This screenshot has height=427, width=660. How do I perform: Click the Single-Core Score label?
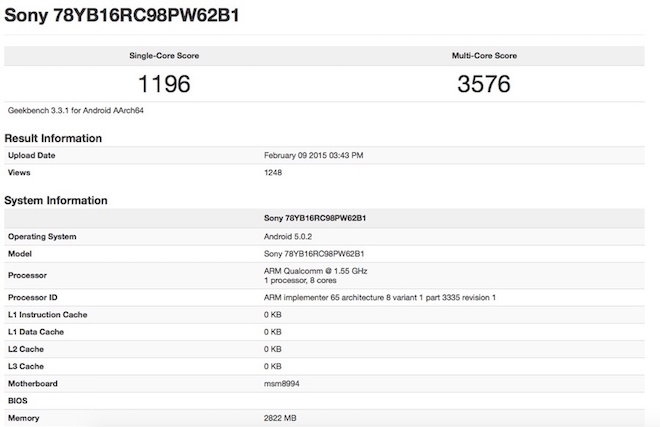click(164, 56)
